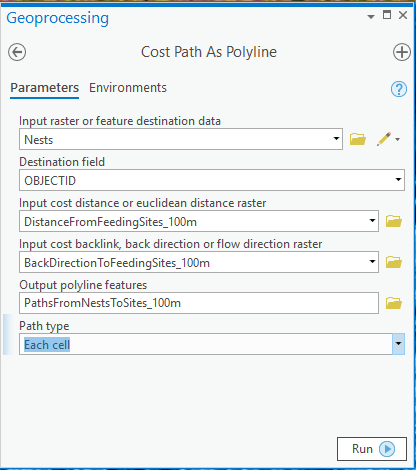Expand the BackDirectionToFeedingSites_100m dropdown
The image size is (416, 470).
click(372, 262)
